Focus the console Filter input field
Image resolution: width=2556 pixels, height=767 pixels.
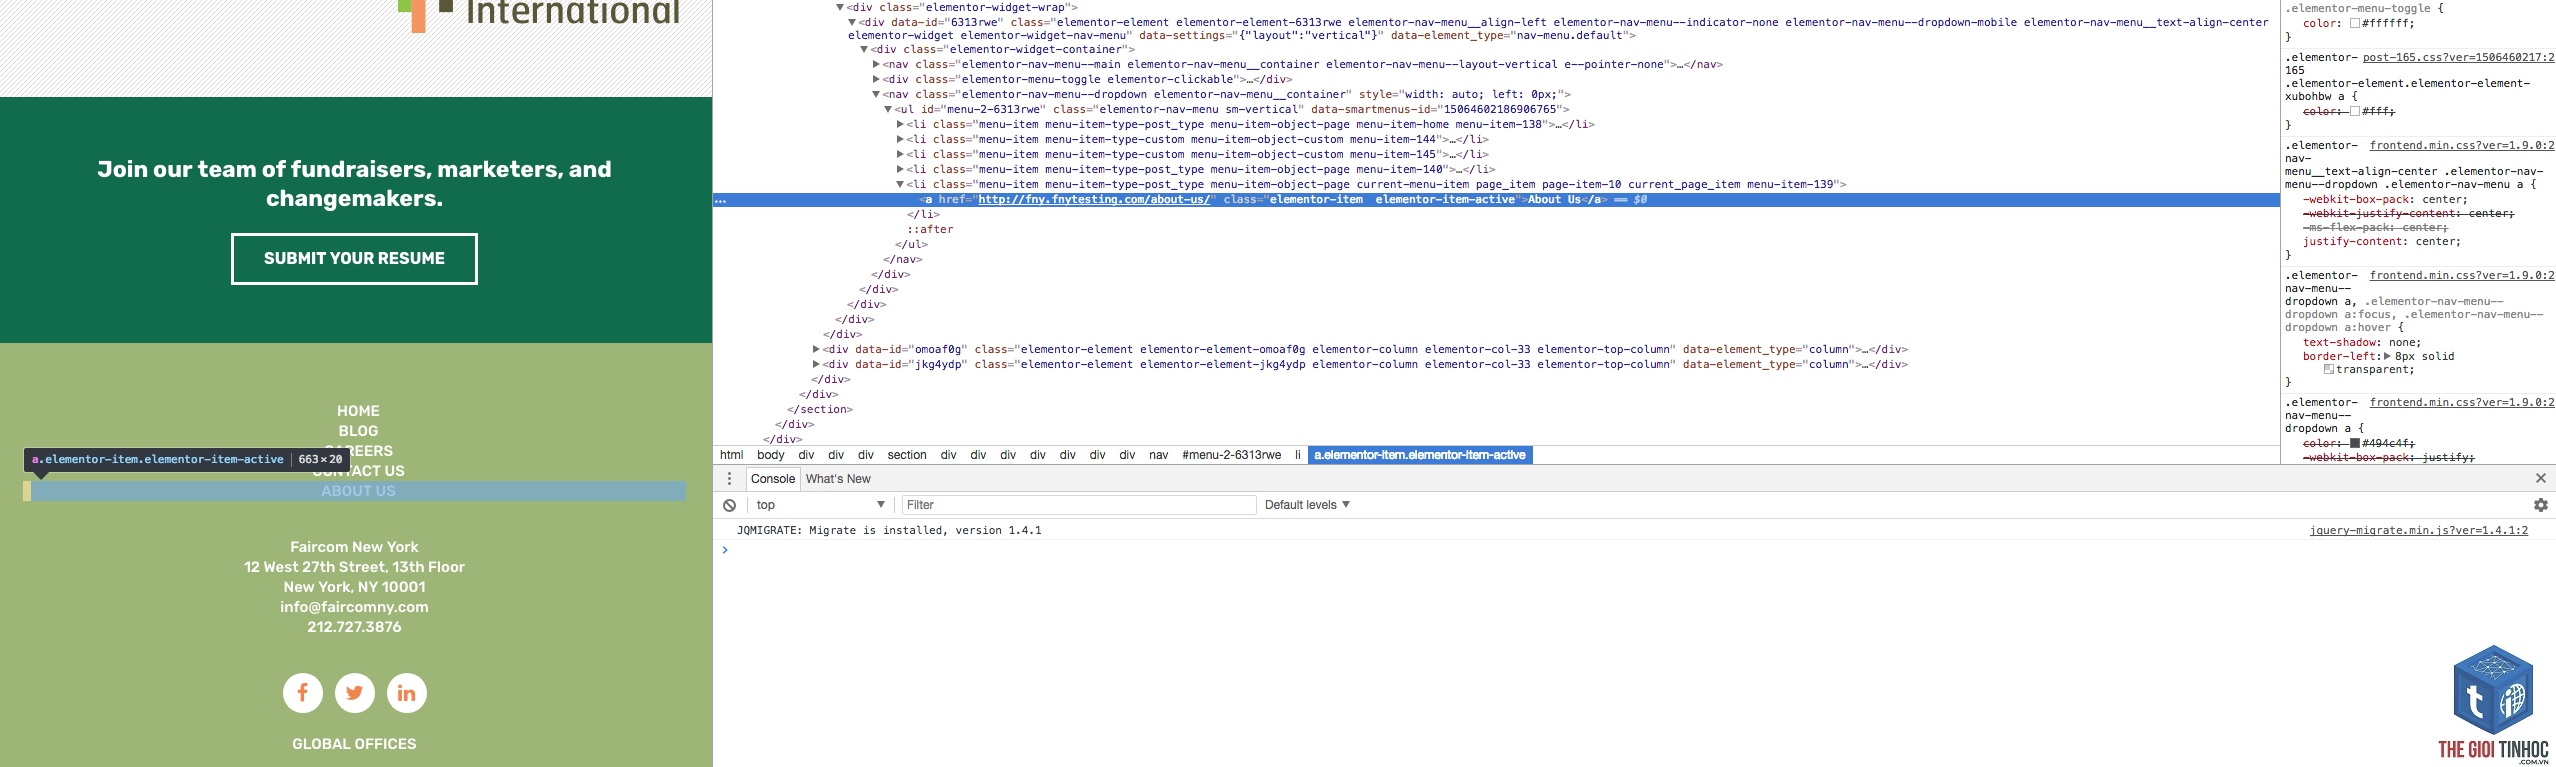(1079, 505)
